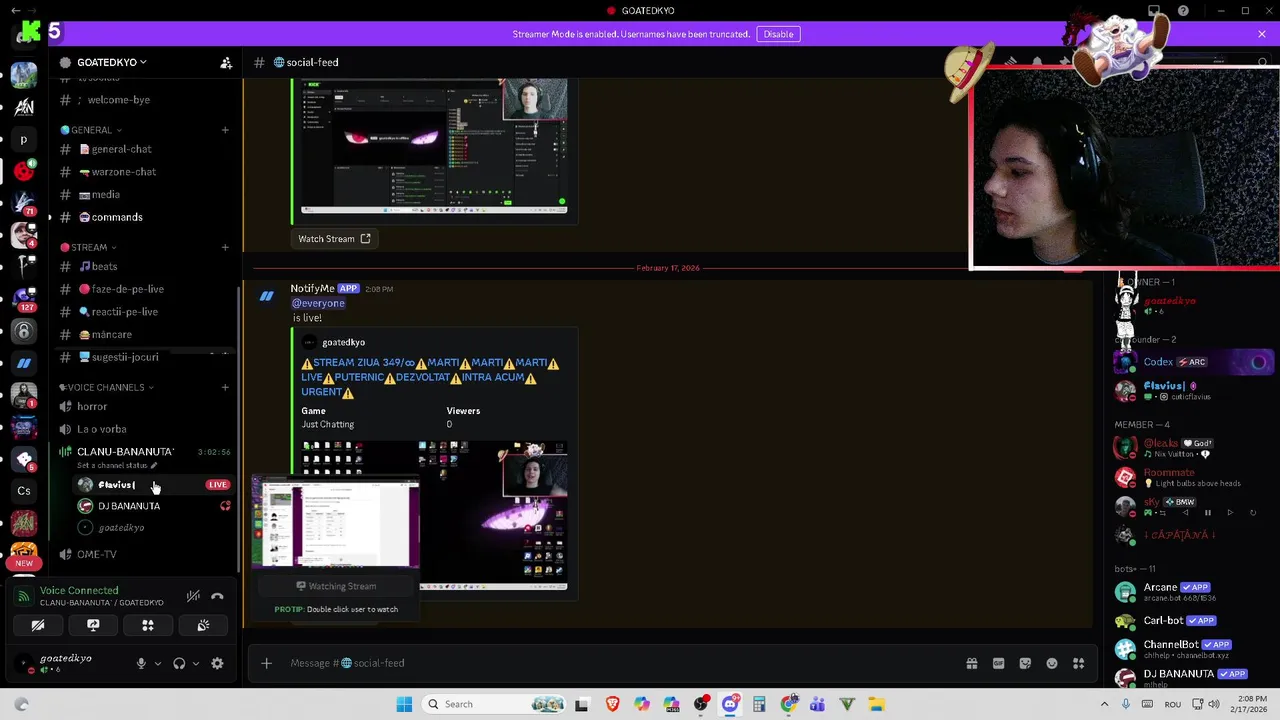The height and width of the screenshot is (720, 1280).
Task: Open GOATEDKYO server dropdown menu
Action: (x=111, y=62)
